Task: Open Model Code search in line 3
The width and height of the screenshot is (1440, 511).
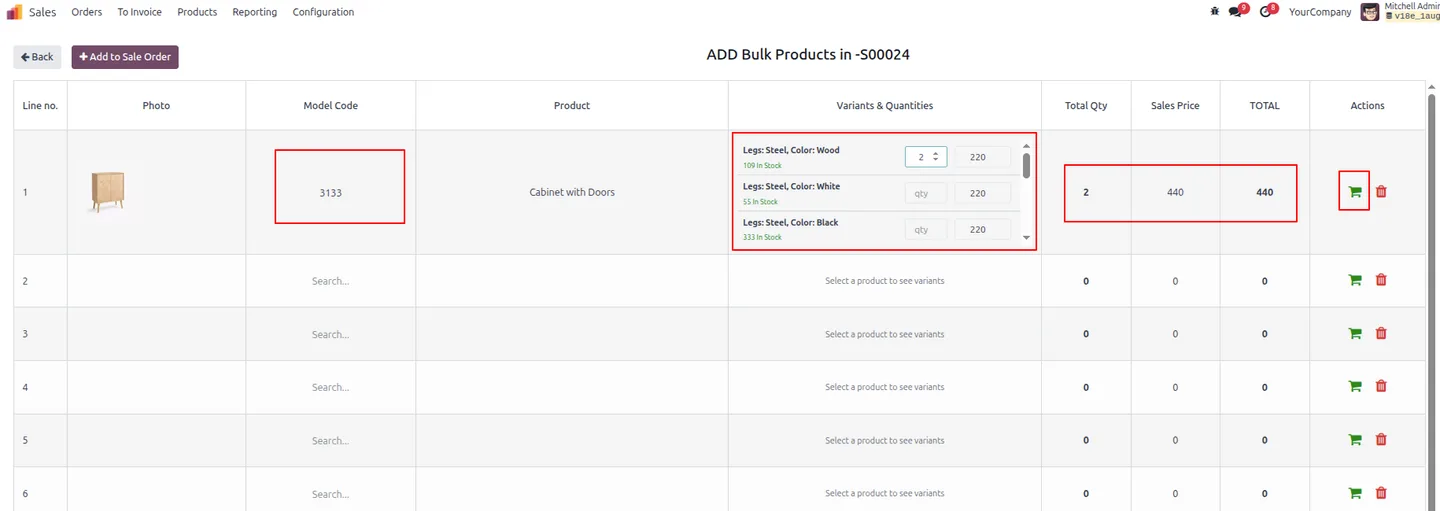Action: (330, 334)
